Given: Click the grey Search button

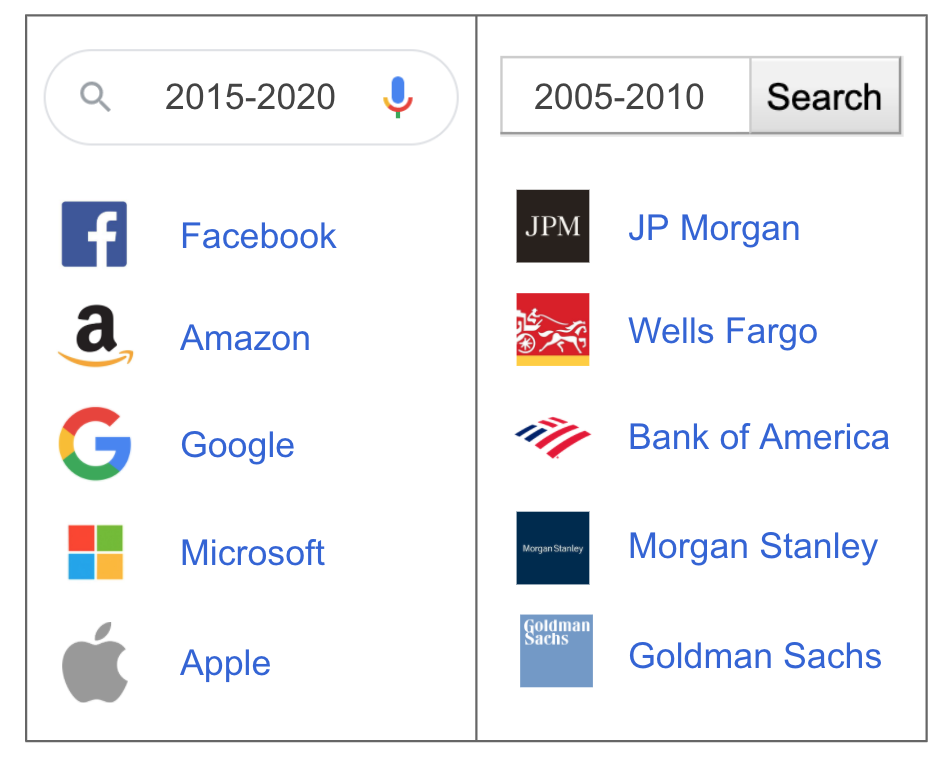Looking at the screenshot, I should pyautogui.click(x=825, y=96).
